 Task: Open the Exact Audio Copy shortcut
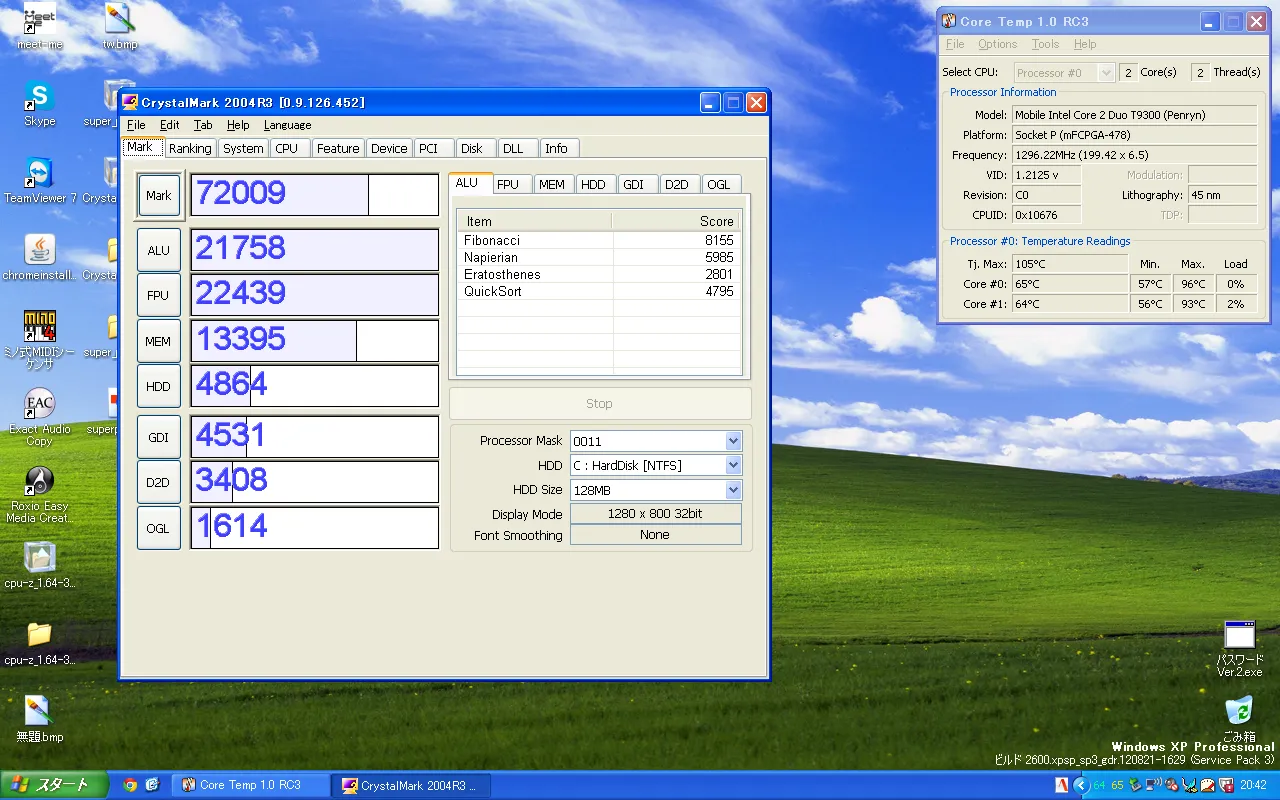coord(39,405)
